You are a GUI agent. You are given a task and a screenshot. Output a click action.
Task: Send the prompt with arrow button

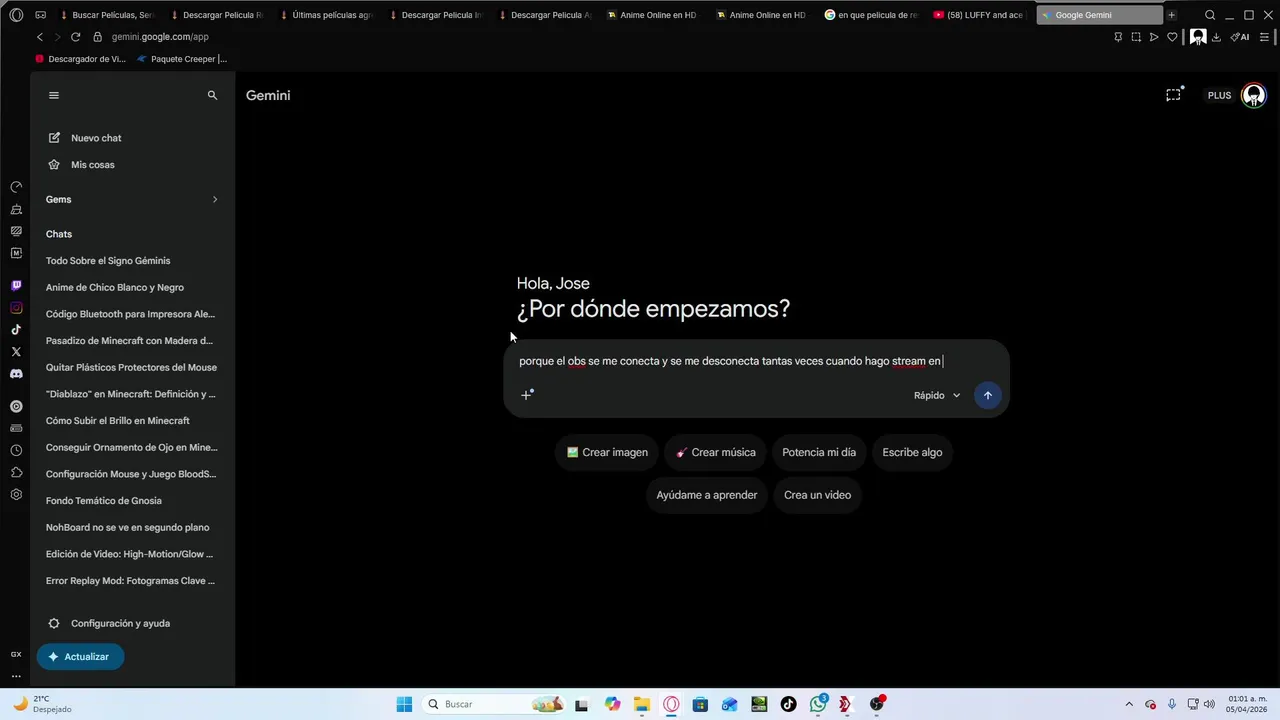(x=987, y=395)
